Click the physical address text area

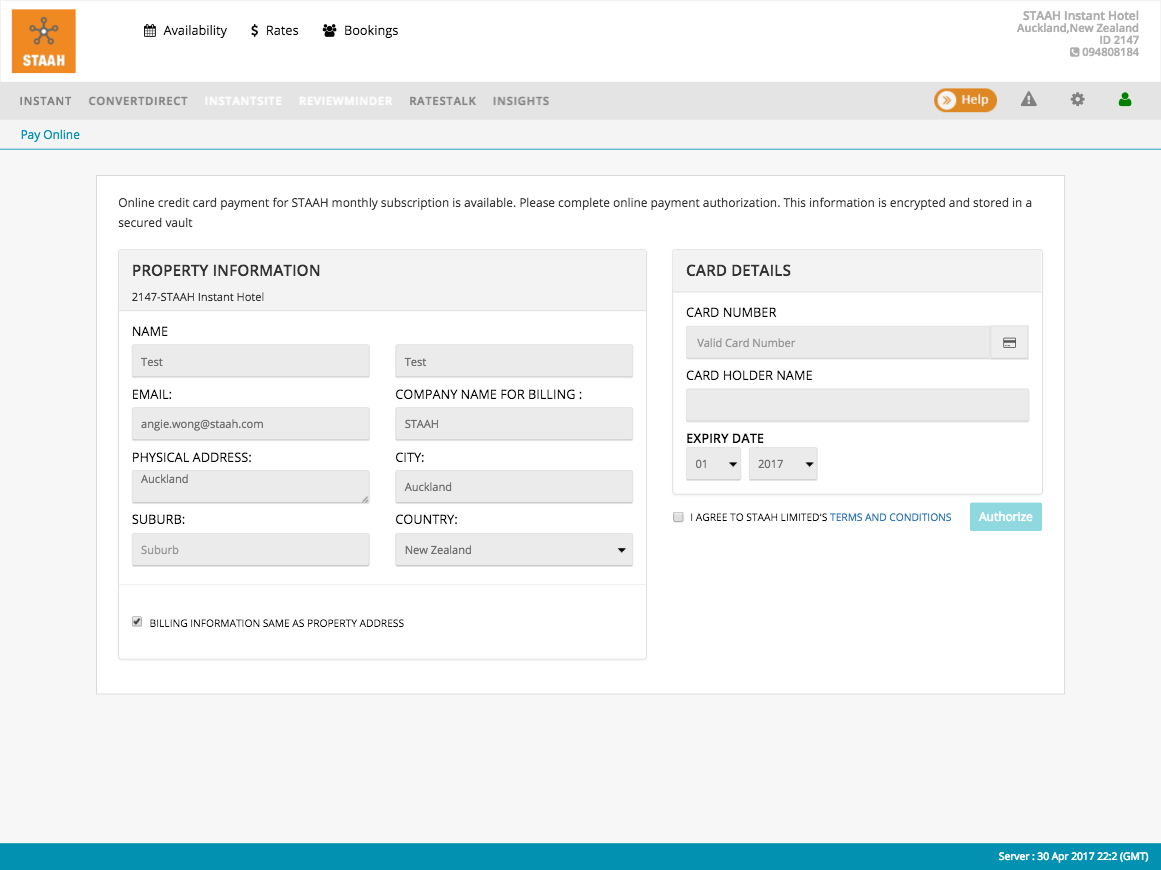[250, 487]
